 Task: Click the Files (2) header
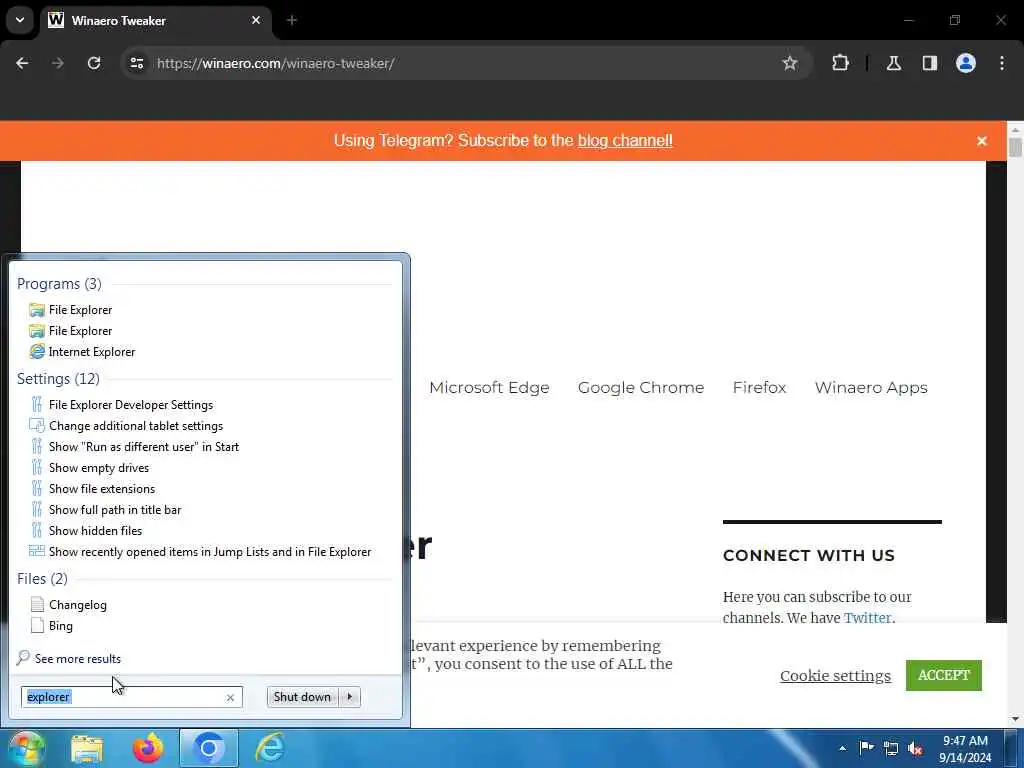tap(42, 579)
